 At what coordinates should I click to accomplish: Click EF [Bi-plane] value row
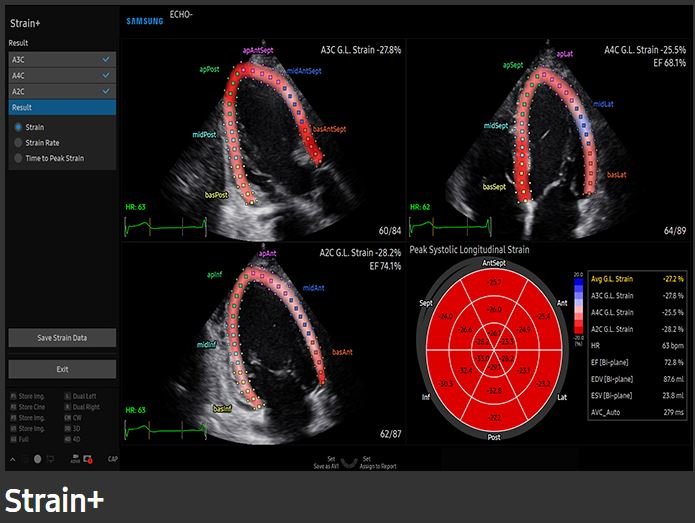[x=637, y=362]
